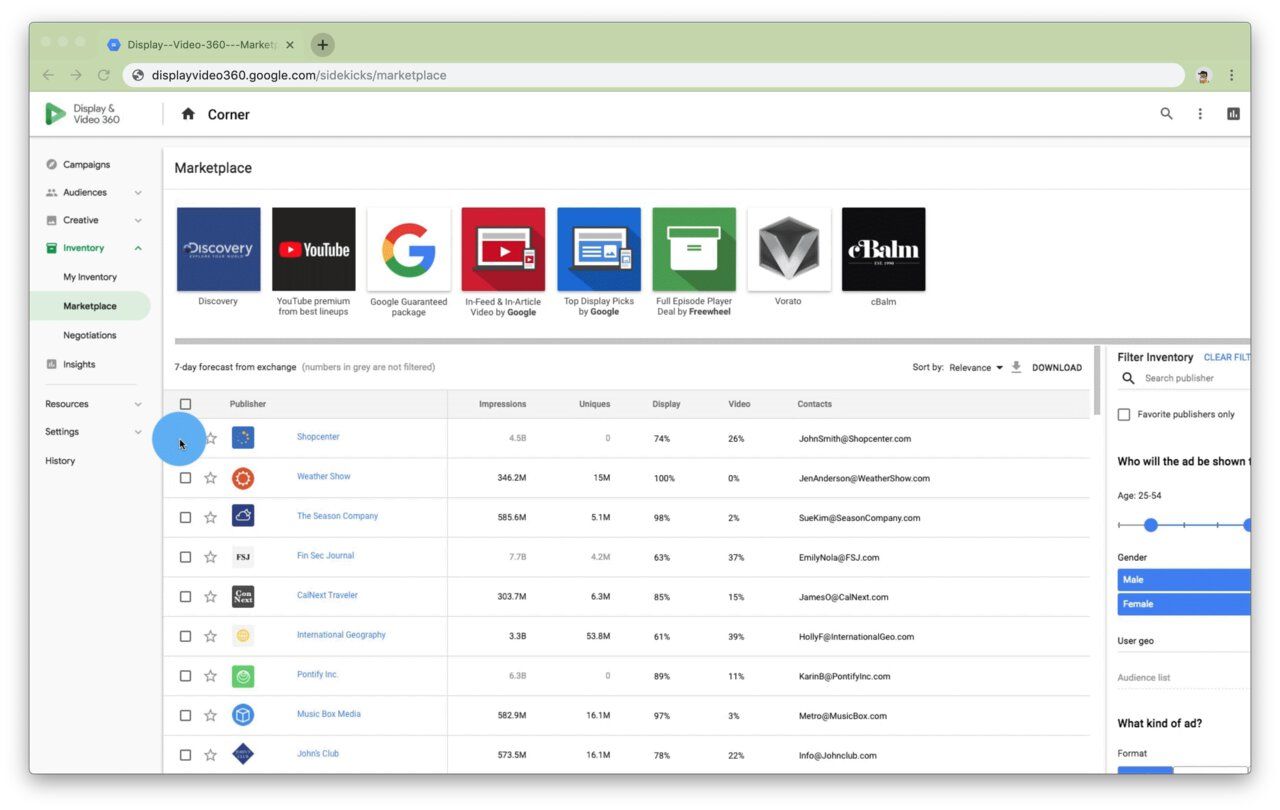
Task: Collapse the Inventory section chevron
Action: click(x=138, y=248)
